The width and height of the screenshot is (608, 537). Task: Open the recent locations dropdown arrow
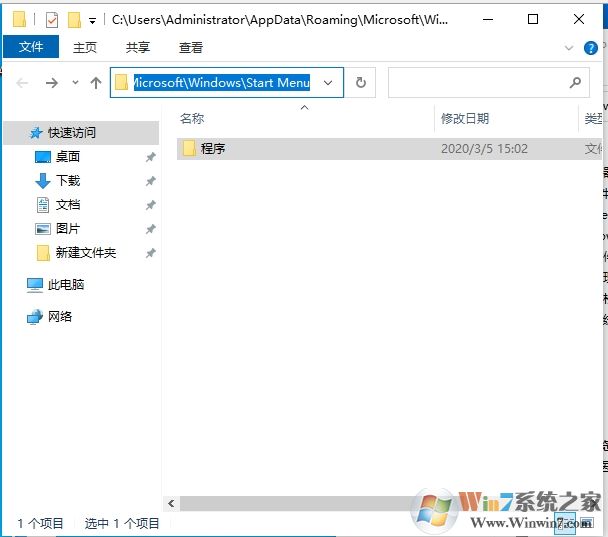[75, 82]
